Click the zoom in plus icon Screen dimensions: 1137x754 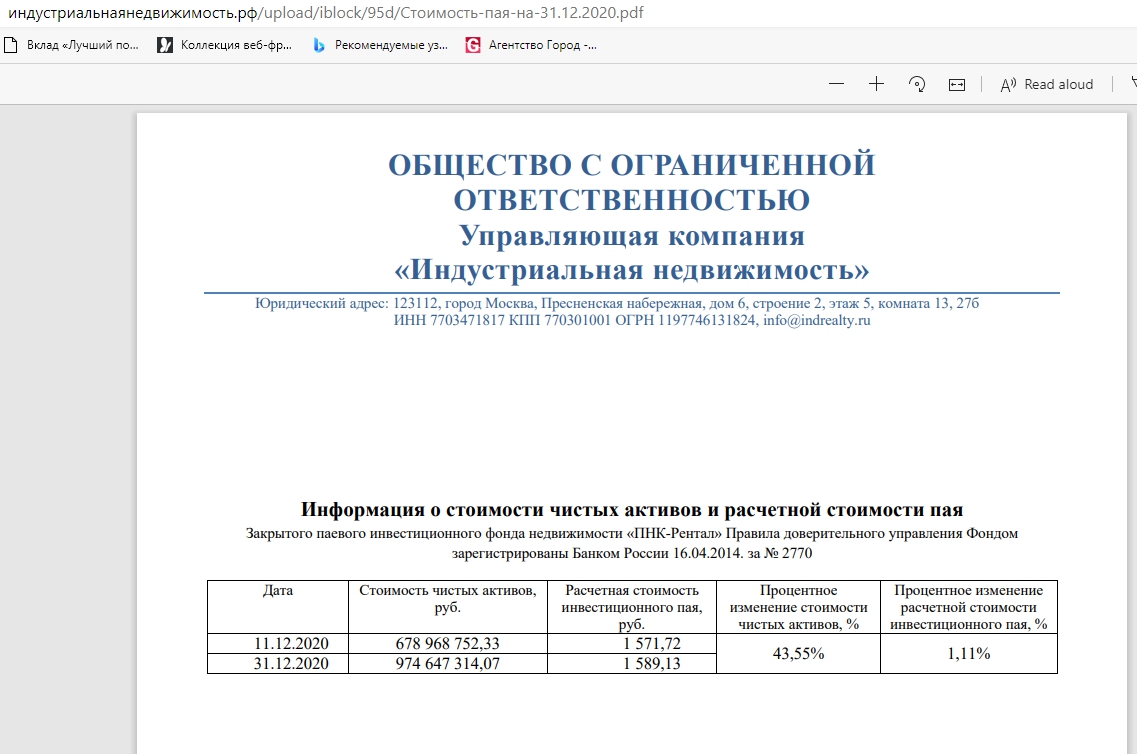(876, 84)
